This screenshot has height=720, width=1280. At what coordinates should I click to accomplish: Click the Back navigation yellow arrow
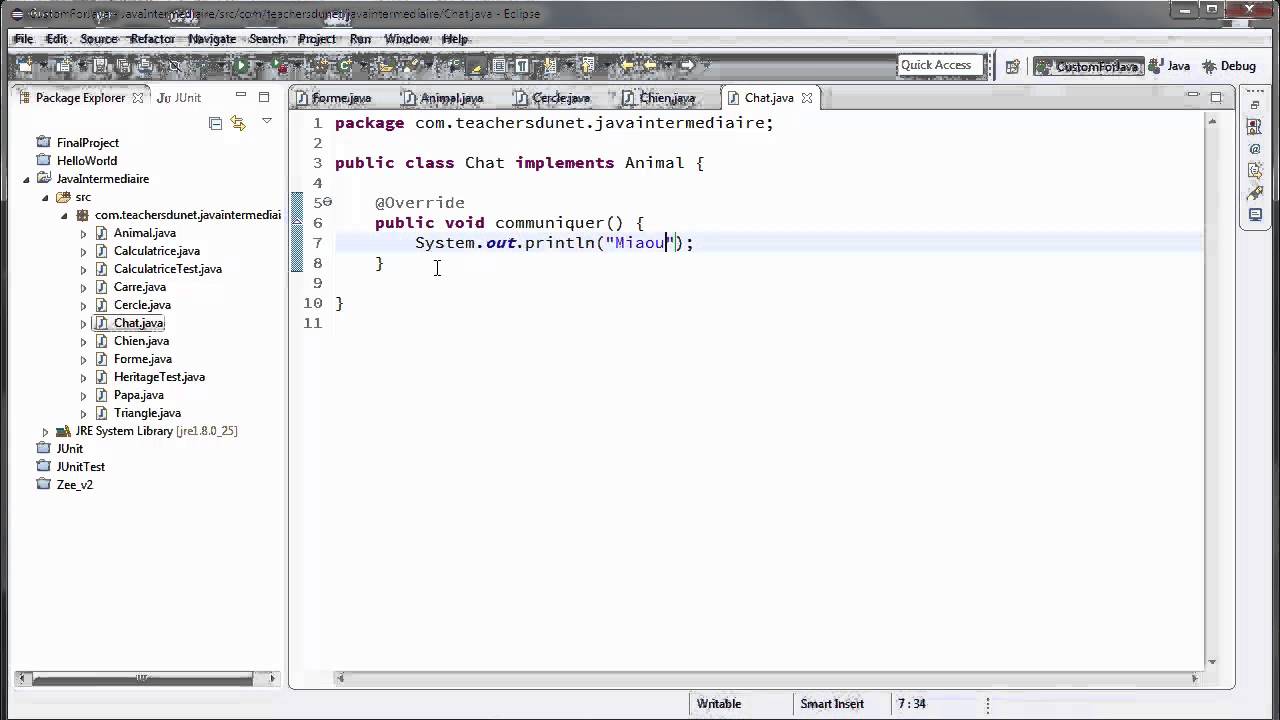(x=650, y=66)
